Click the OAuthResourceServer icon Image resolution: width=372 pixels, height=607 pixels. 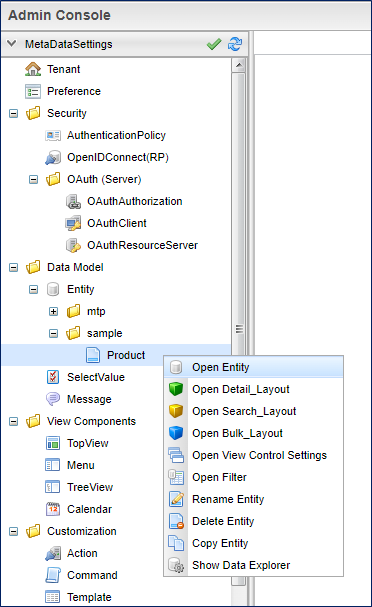(73, 245)
